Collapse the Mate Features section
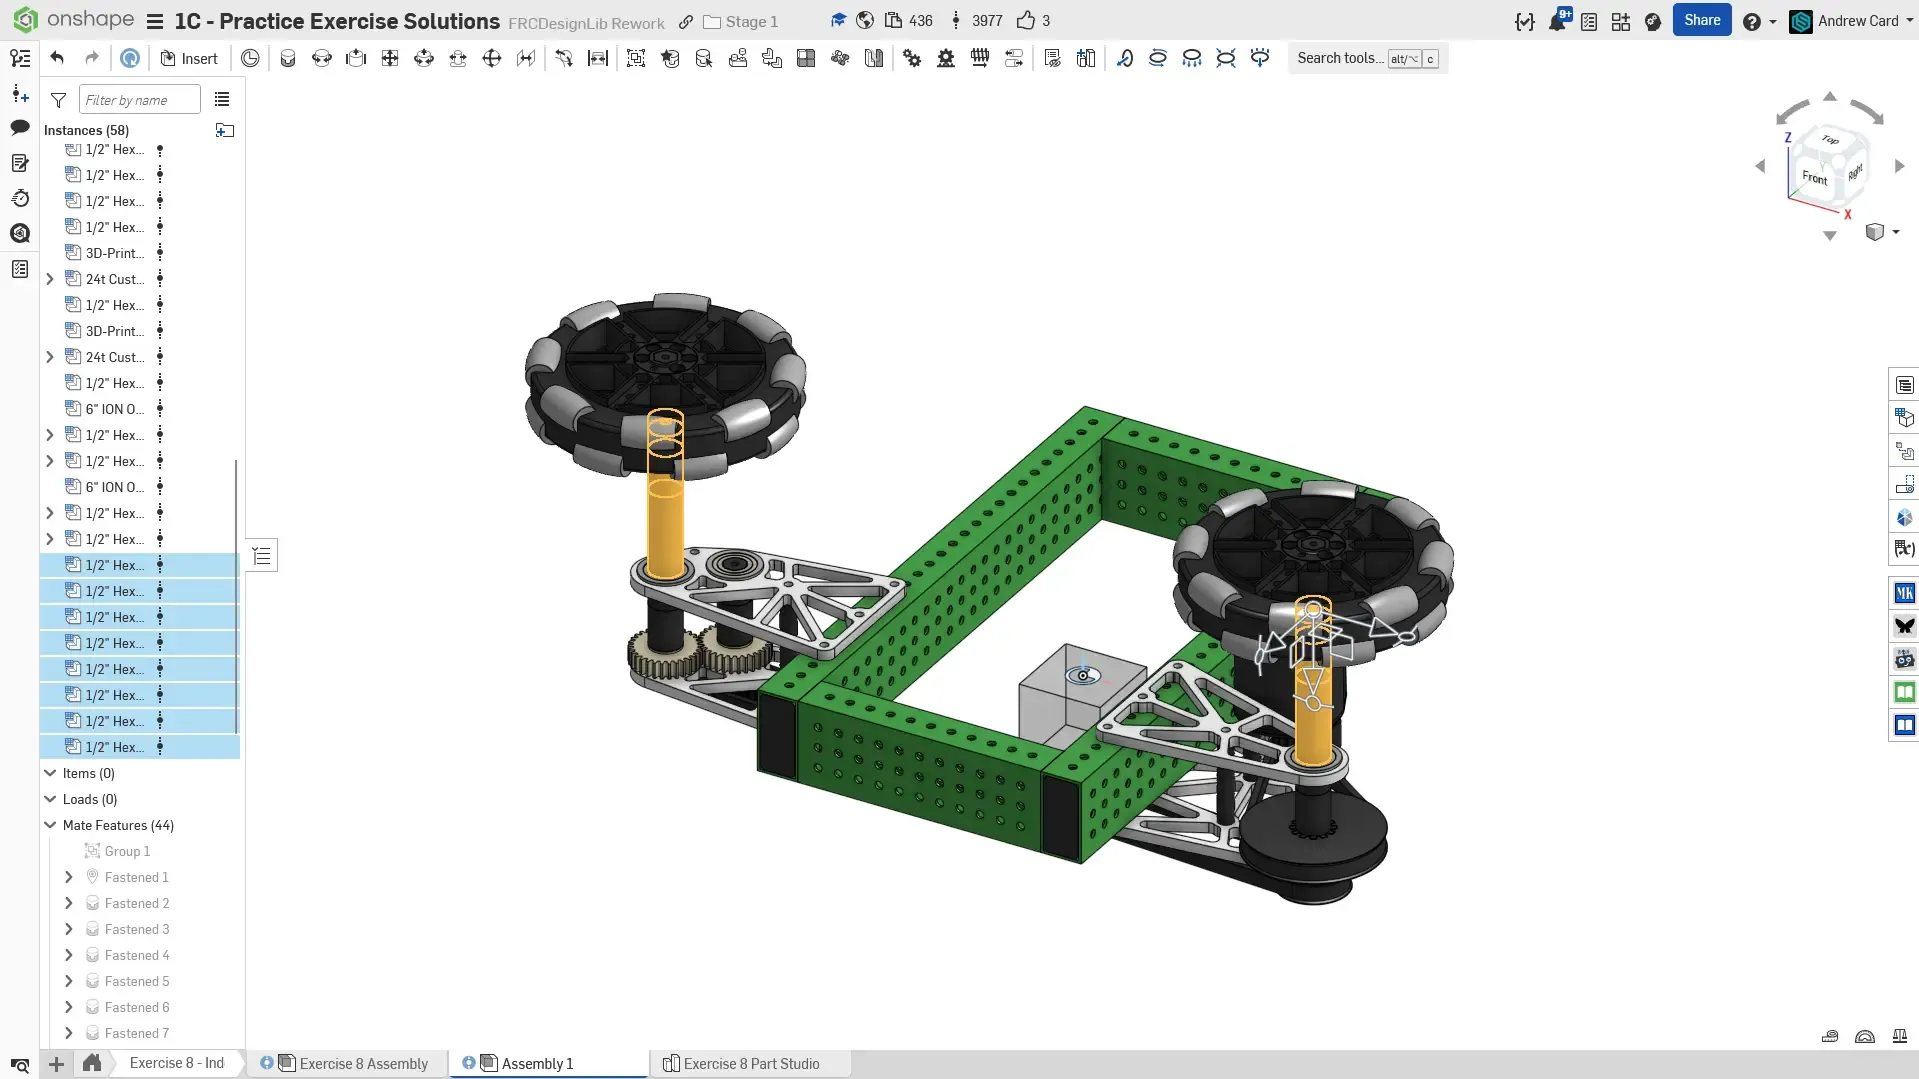The height and width of the screenshot is (1079, 1919). [50, 825]
